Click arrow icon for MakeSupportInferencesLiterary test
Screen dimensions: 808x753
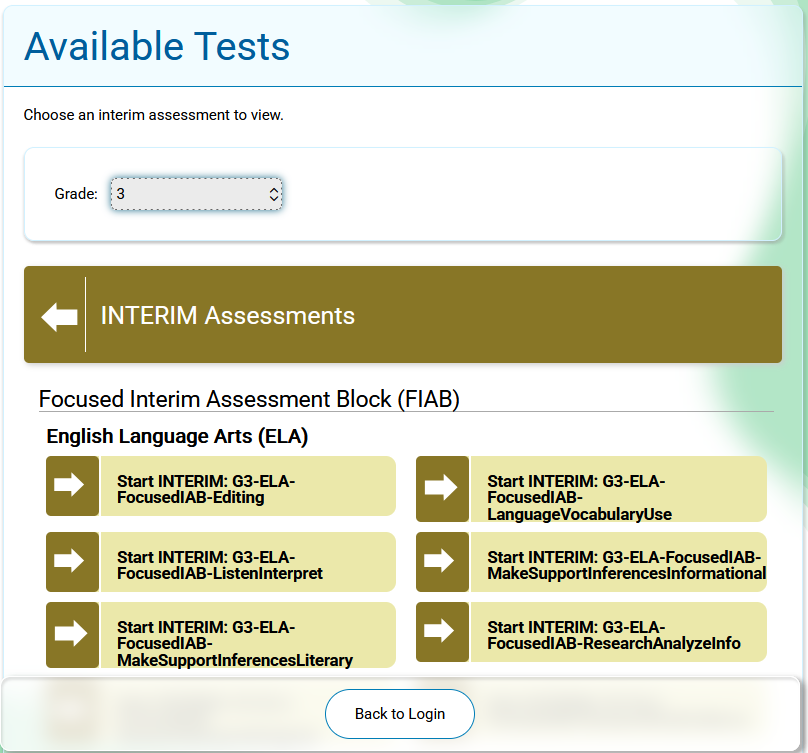tap(71, 634)
